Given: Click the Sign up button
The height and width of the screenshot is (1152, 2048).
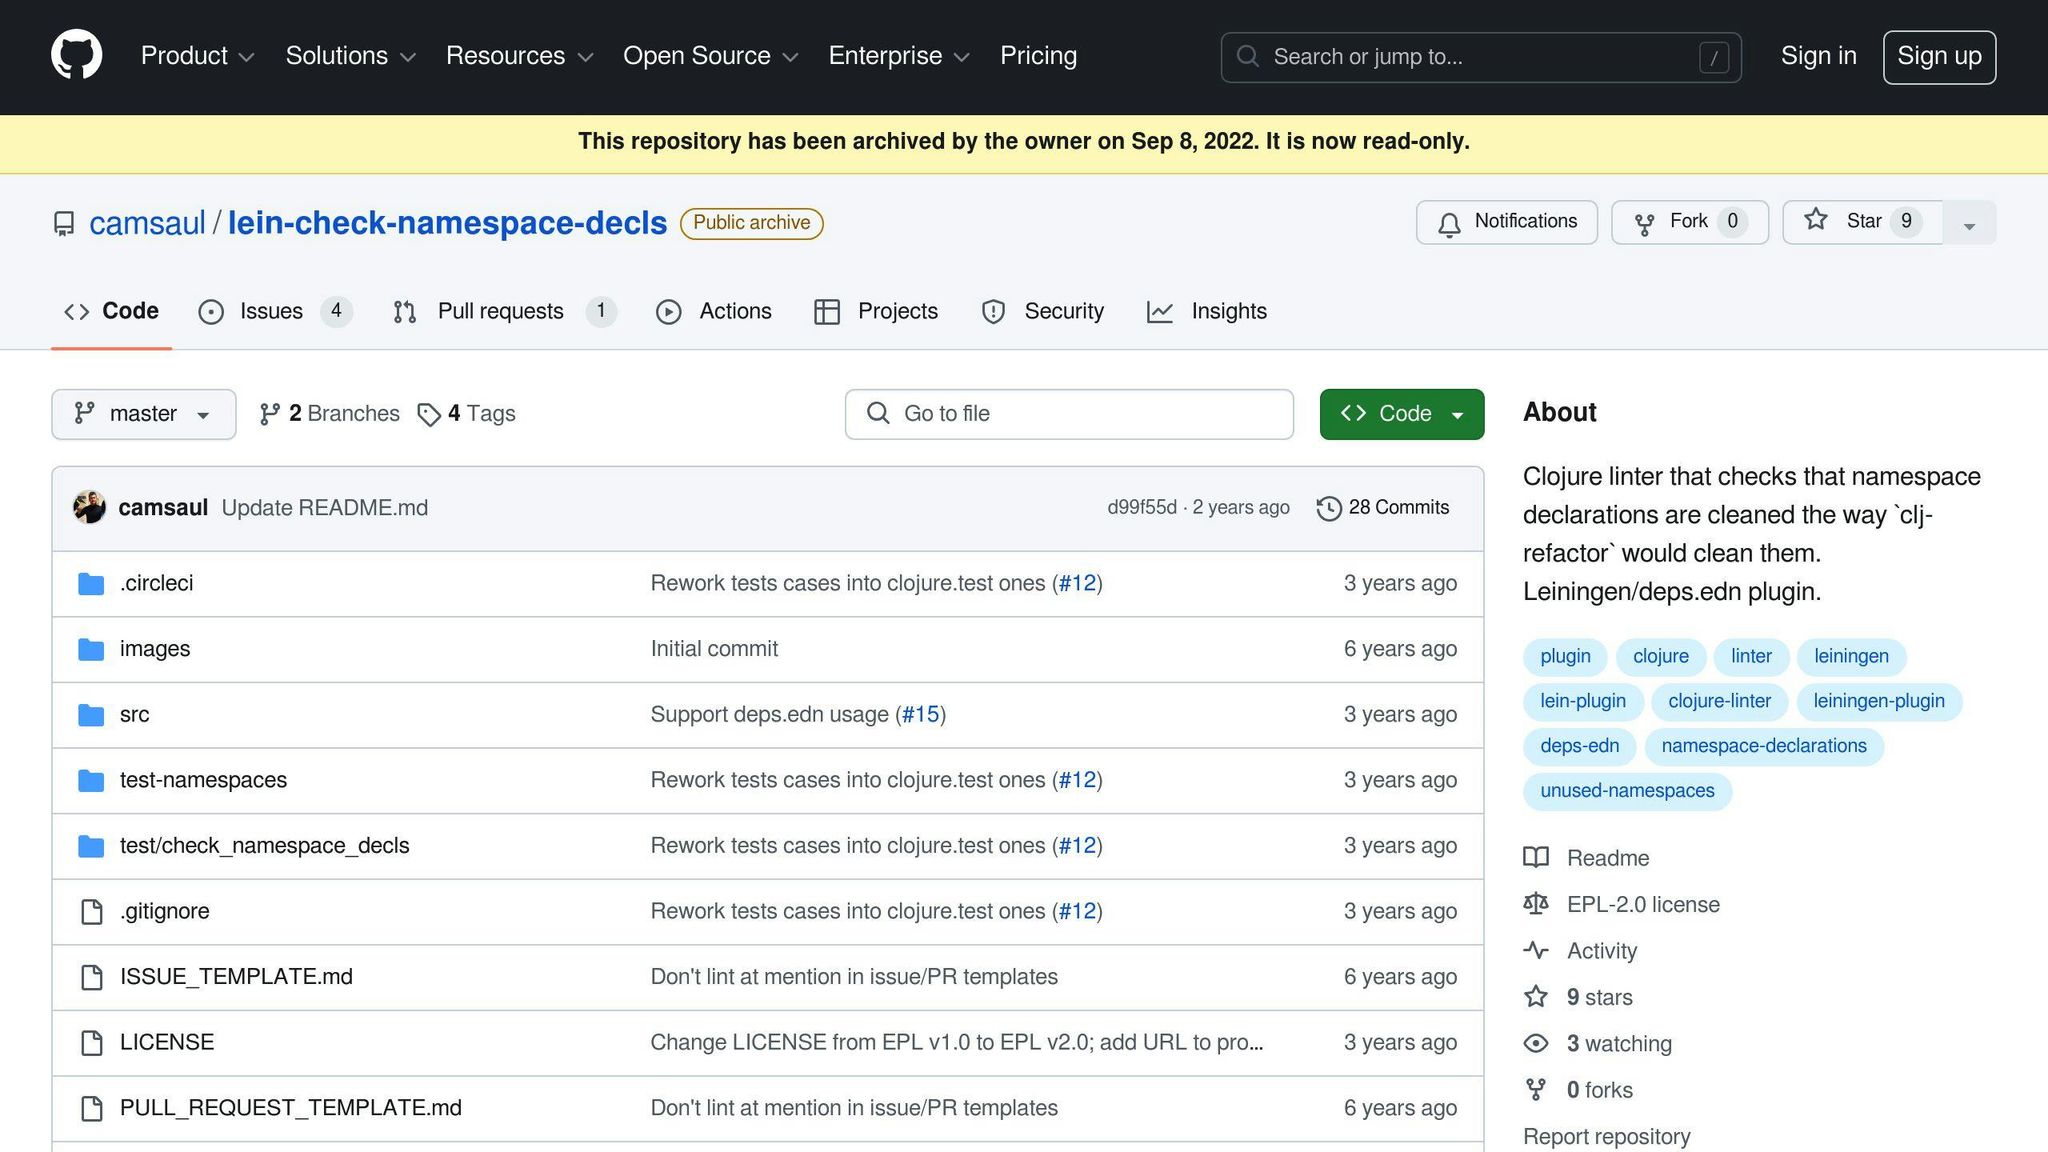Looking at the screenshot, I should coord(1938,57).
